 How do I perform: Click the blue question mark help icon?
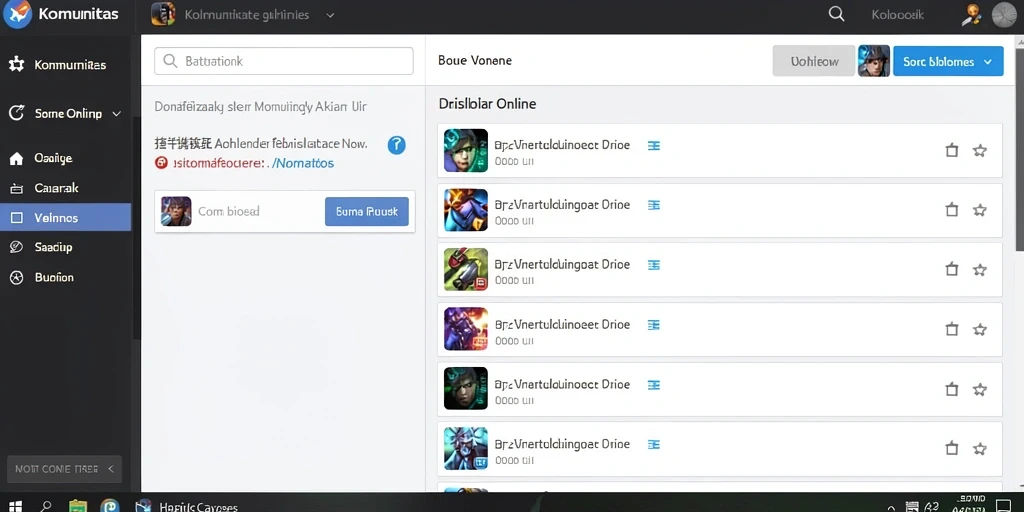[x=396, y=145]
